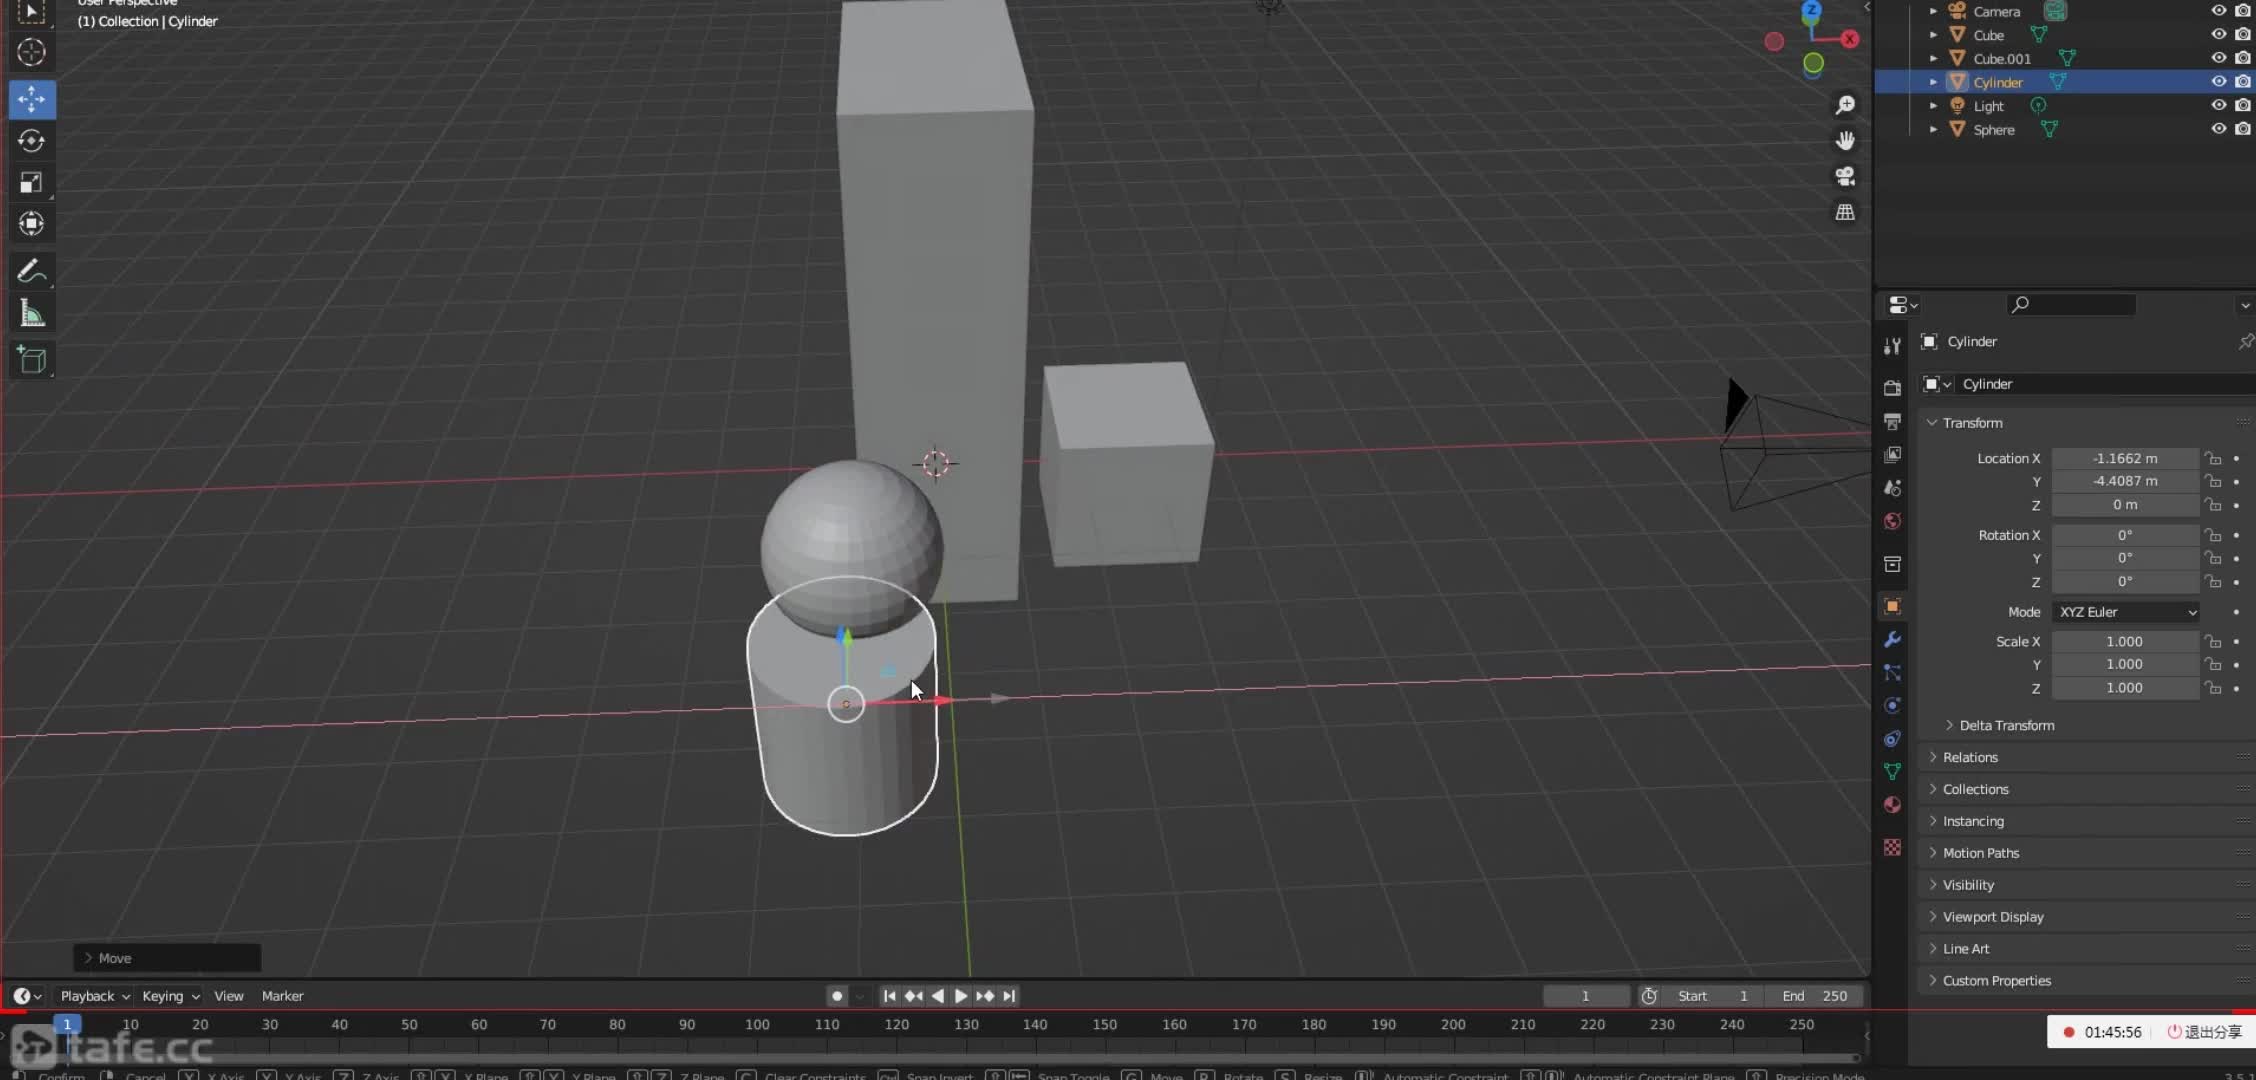
Task: Click the viewport zoom magnifier icon
Action: [1845, 105]
